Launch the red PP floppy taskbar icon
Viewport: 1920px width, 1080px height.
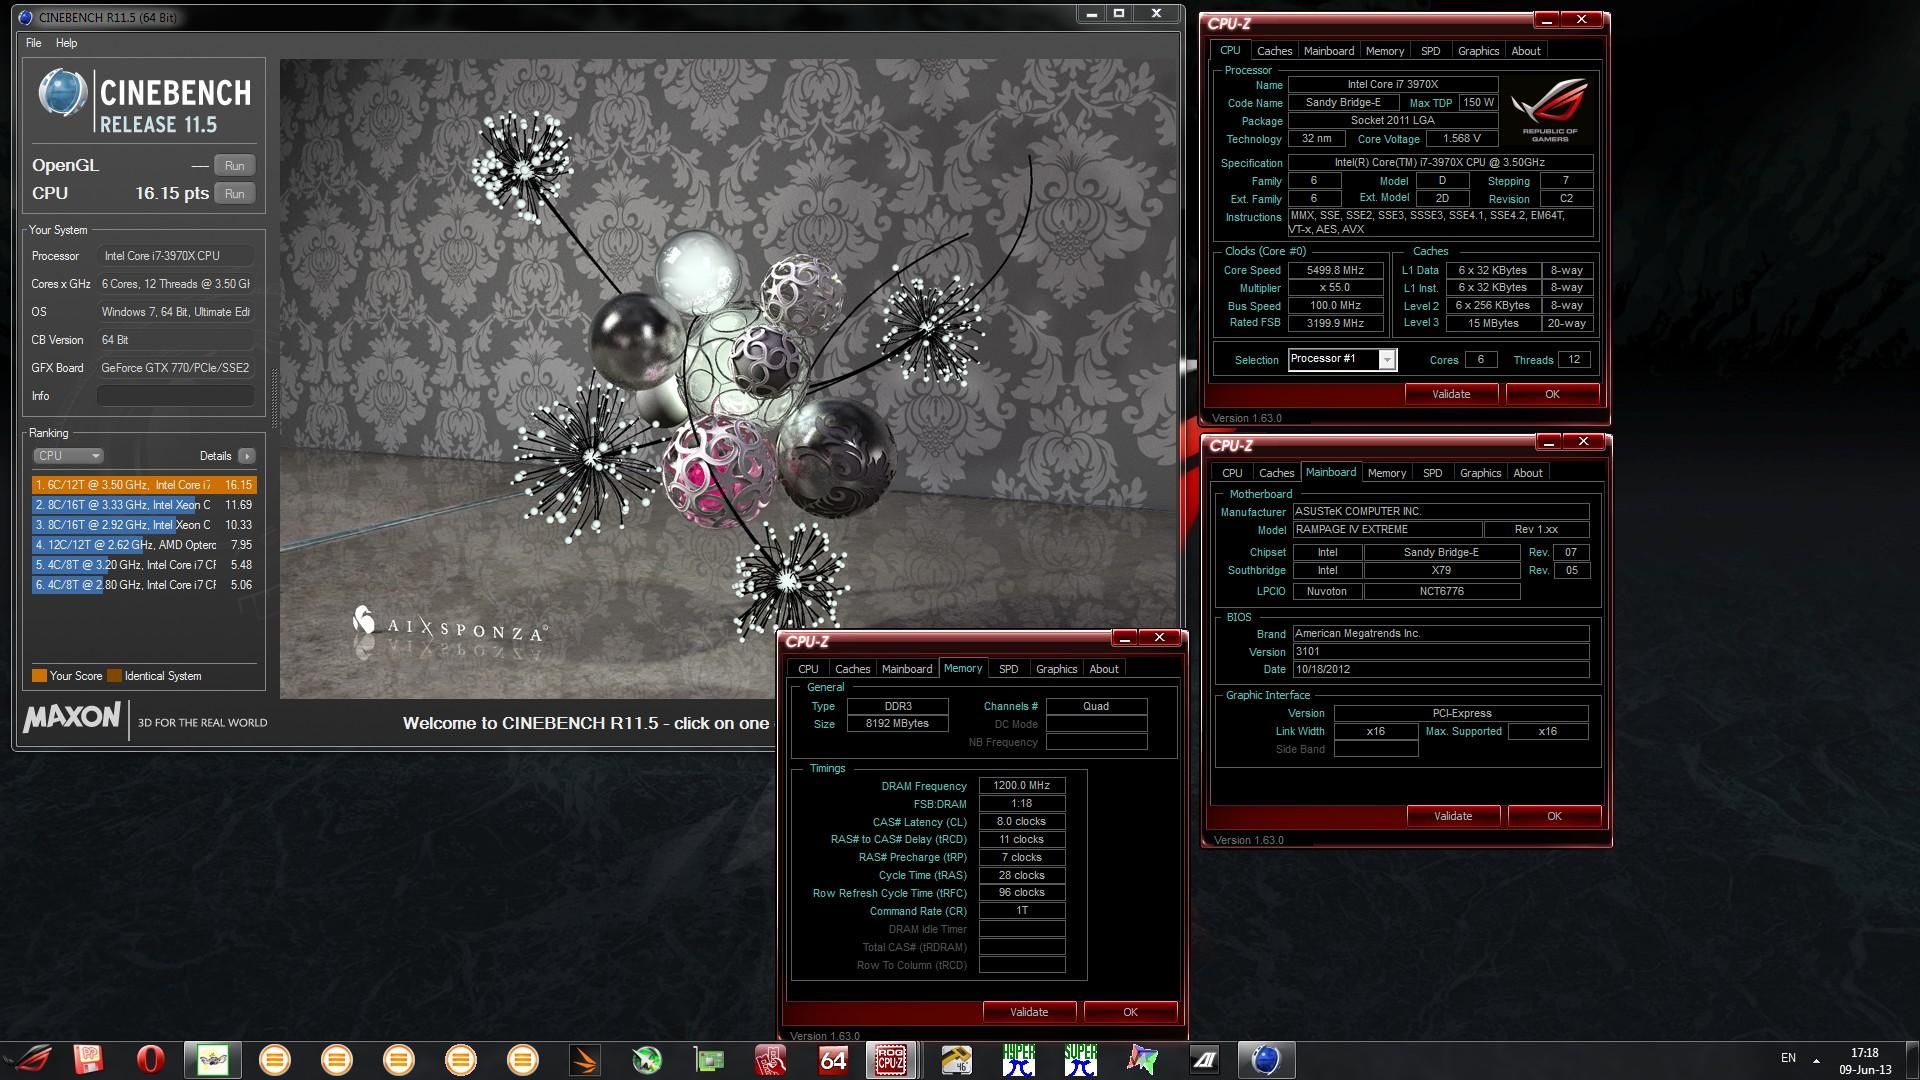pyautogui.click(x=89, y=1059)
